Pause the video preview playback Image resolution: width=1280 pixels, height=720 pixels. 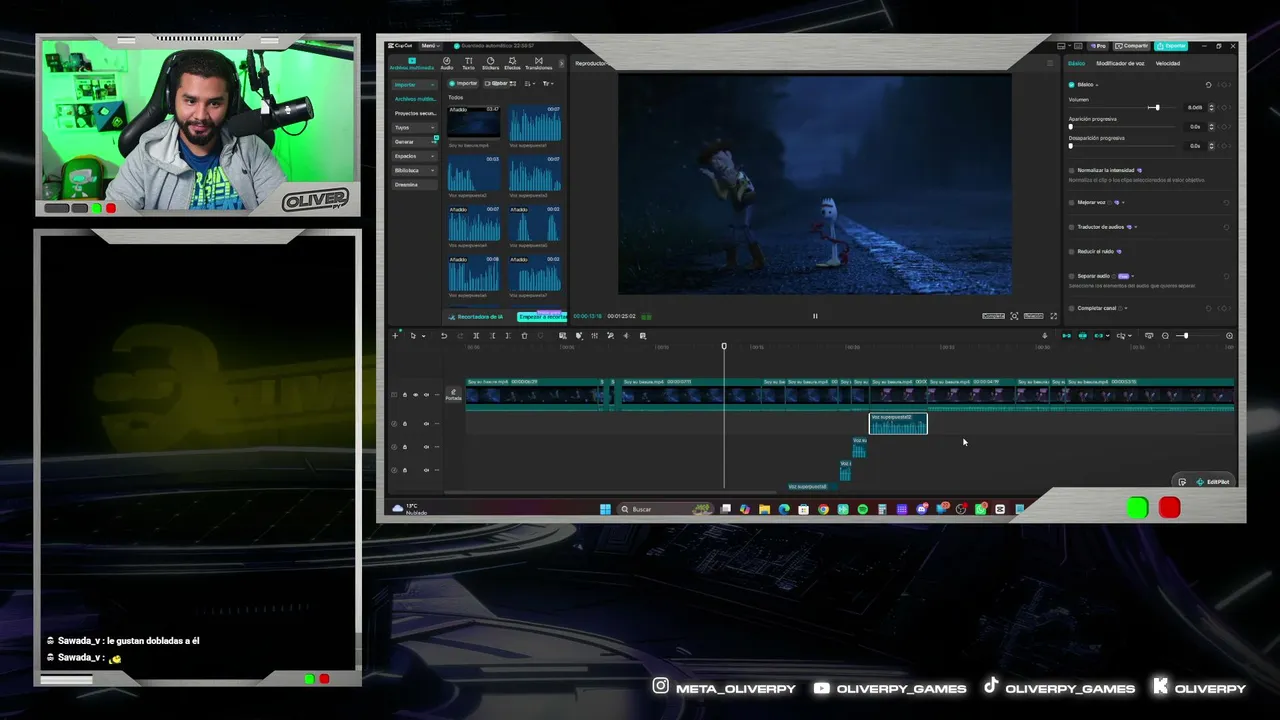pyautogui.click(x=815, y=316)
